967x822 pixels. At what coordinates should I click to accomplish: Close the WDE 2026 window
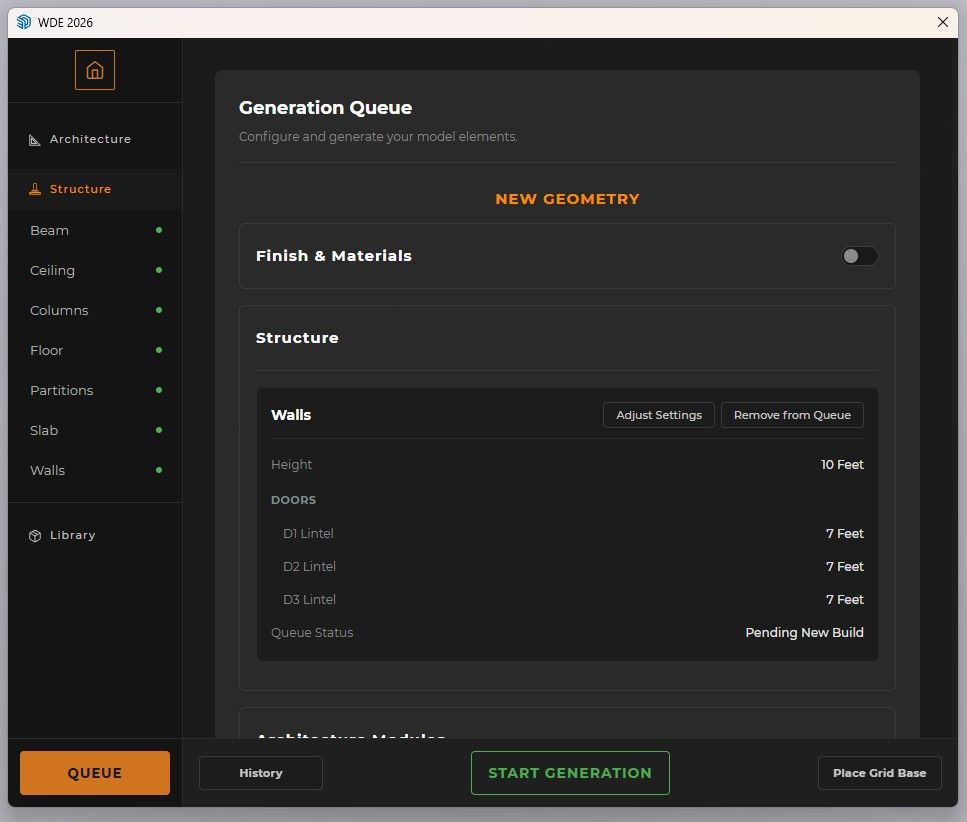[x=942, y=22]
